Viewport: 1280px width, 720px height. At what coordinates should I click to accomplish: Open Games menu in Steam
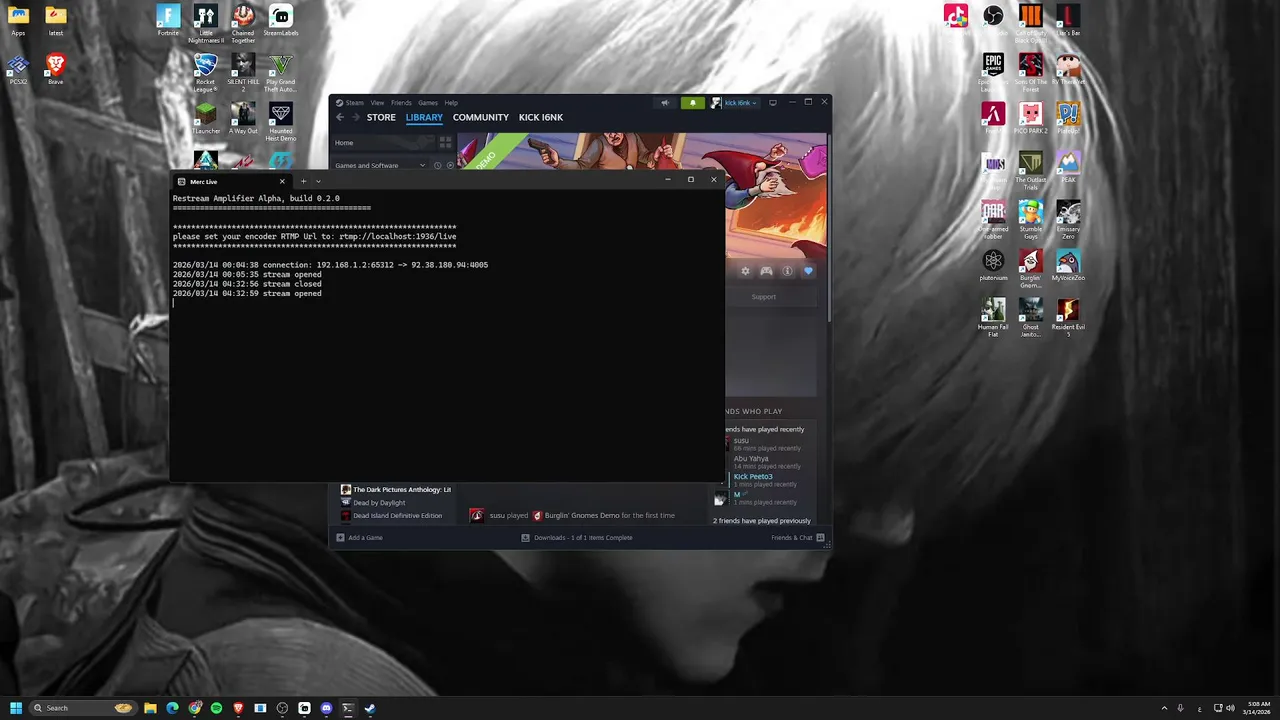click(428, 102)
